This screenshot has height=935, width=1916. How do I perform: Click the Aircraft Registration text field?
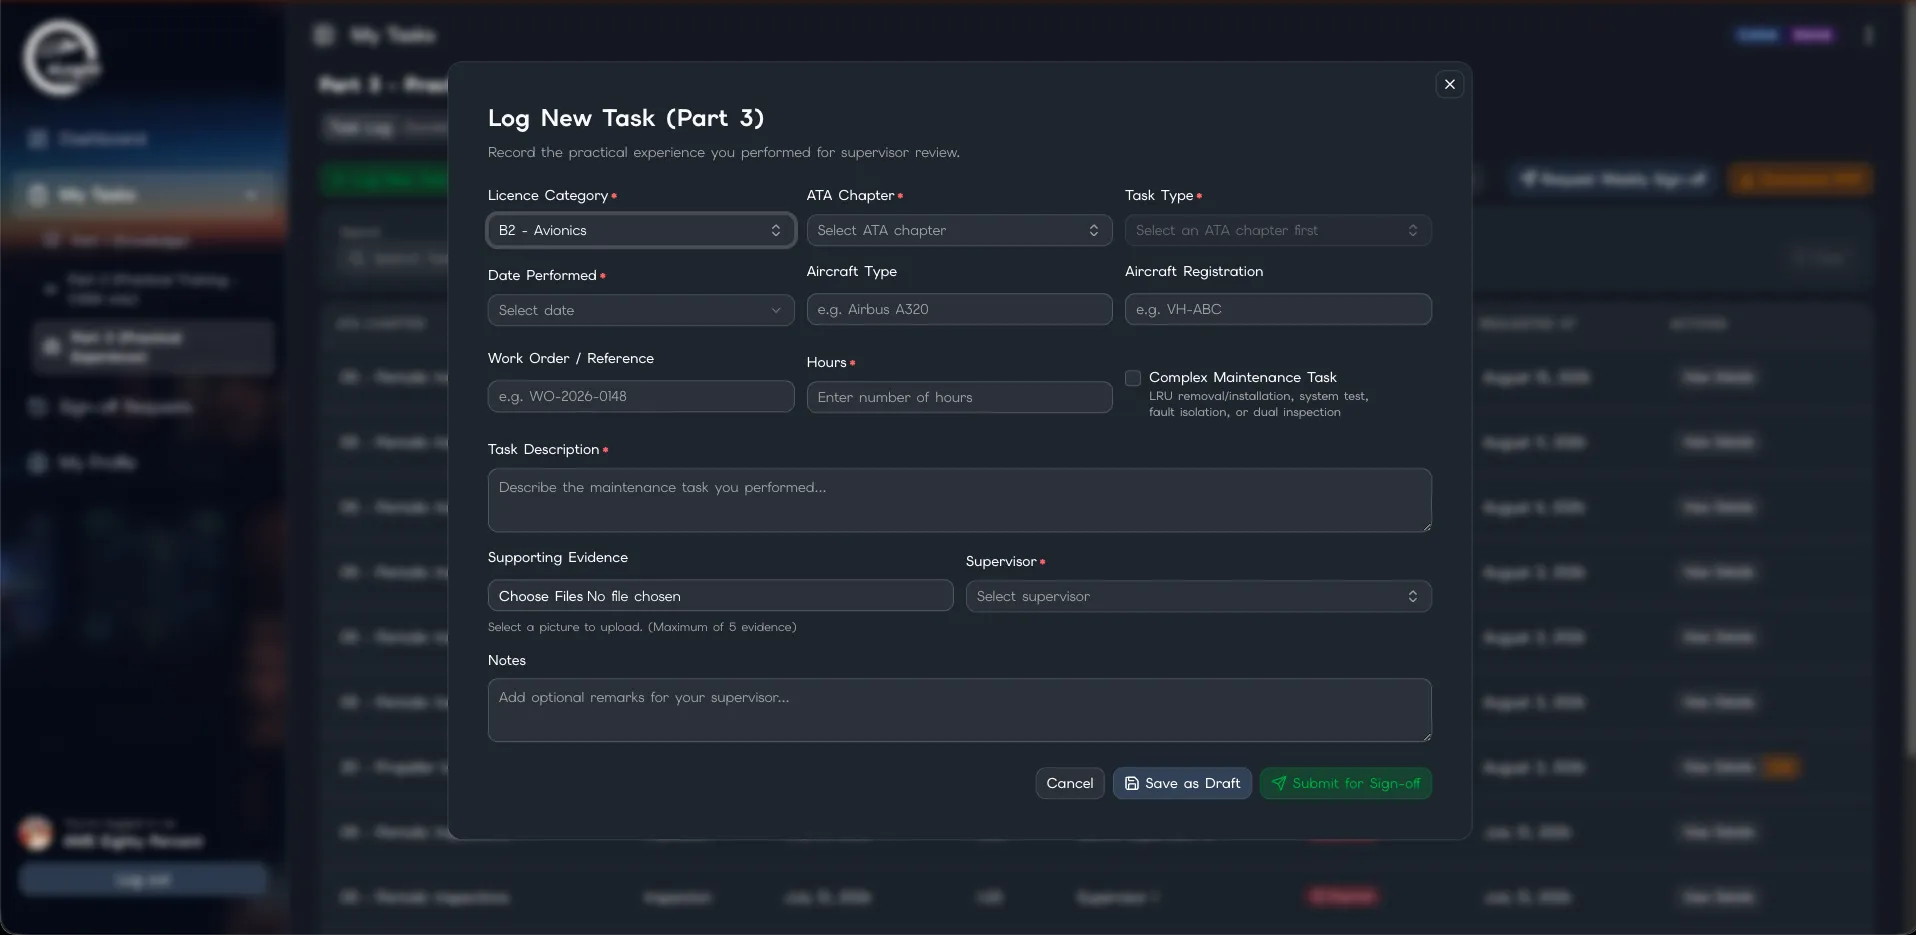[1278, 309]
